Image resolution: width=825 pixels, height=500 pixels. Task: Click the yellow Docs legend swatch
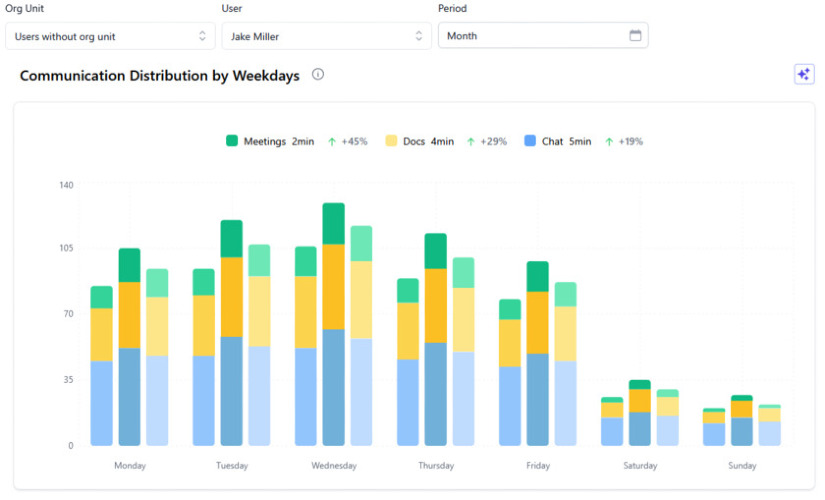391,141
